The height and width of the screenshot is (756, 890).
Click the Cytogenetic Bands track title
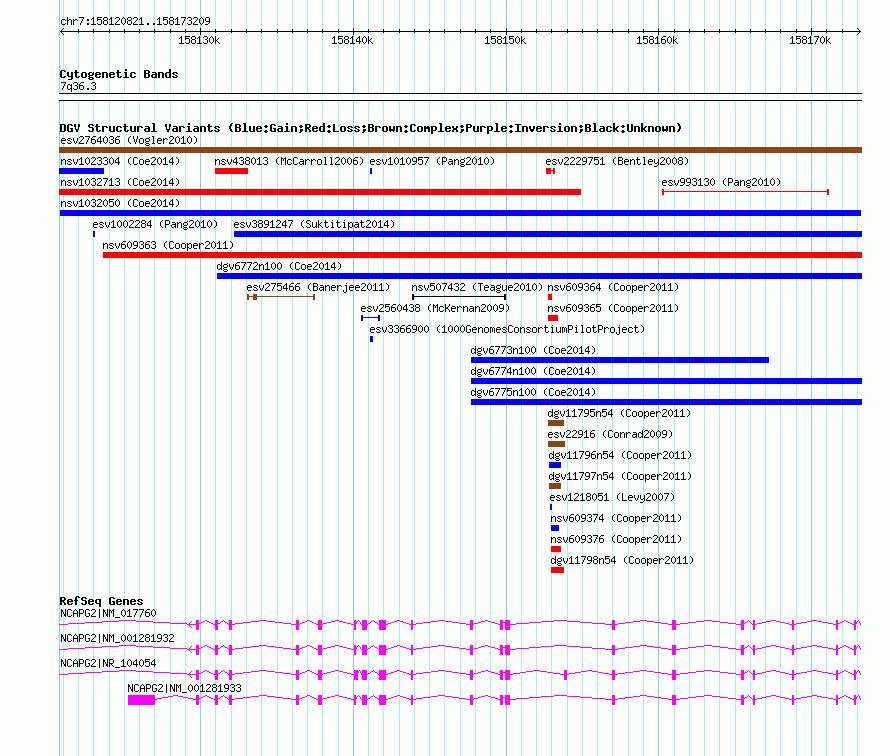(119, 74)
